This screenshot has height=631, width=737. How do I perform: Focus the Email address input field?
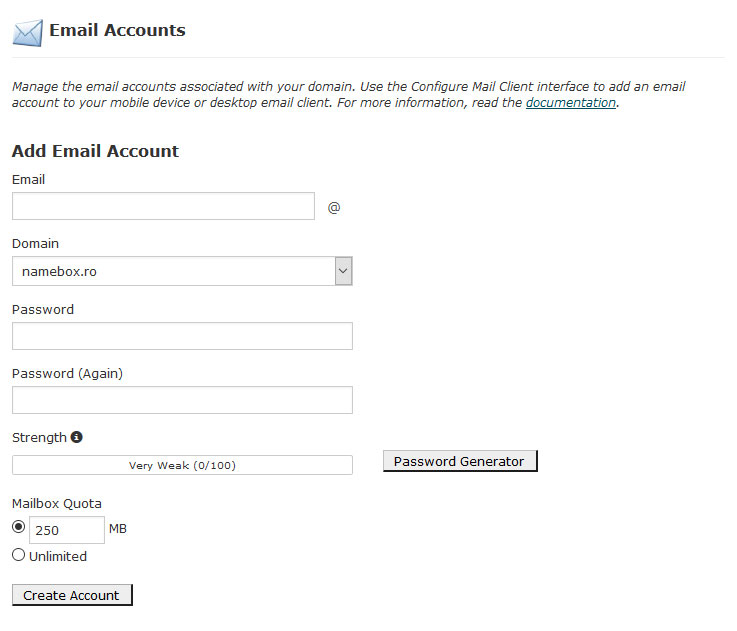click(163, 206)
